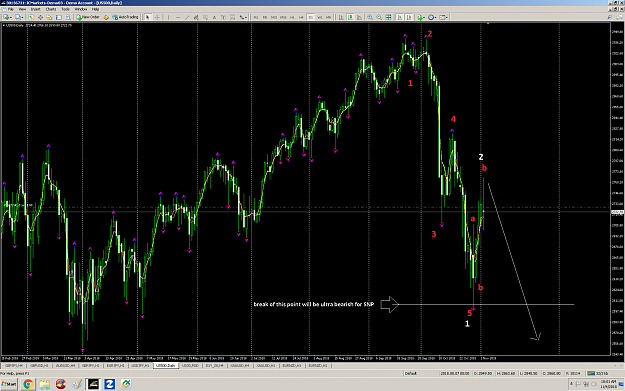Toggle chart Auto Scroll

point(399,17)
